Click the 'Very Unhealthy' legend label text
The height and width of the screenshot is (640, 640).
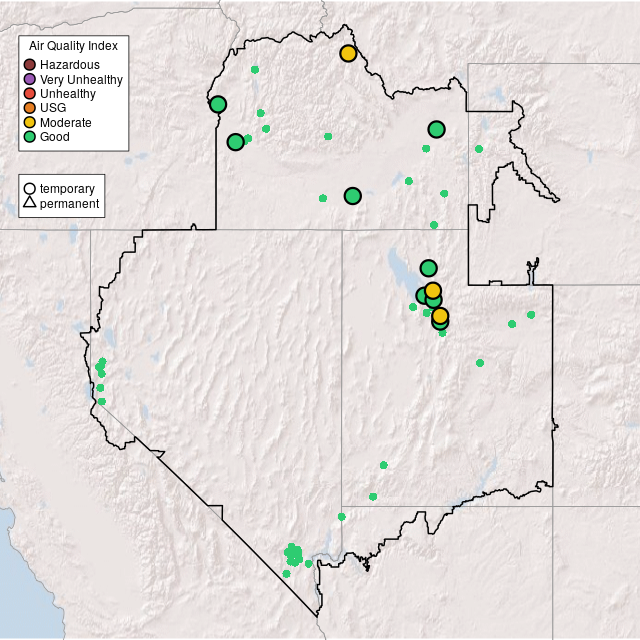(x=81, y=79)
